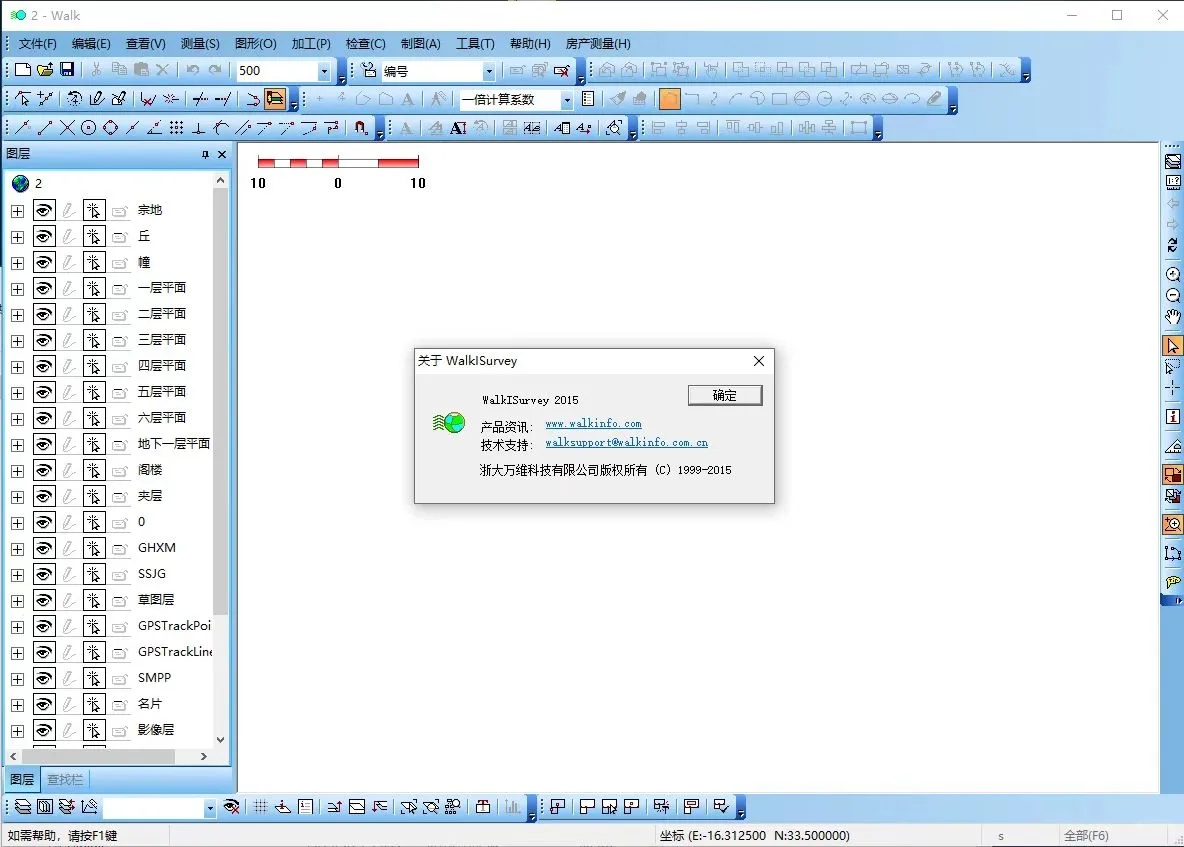Select the GPSTrackLine layer name
1184x847 pixels.
tap(175, 651)
